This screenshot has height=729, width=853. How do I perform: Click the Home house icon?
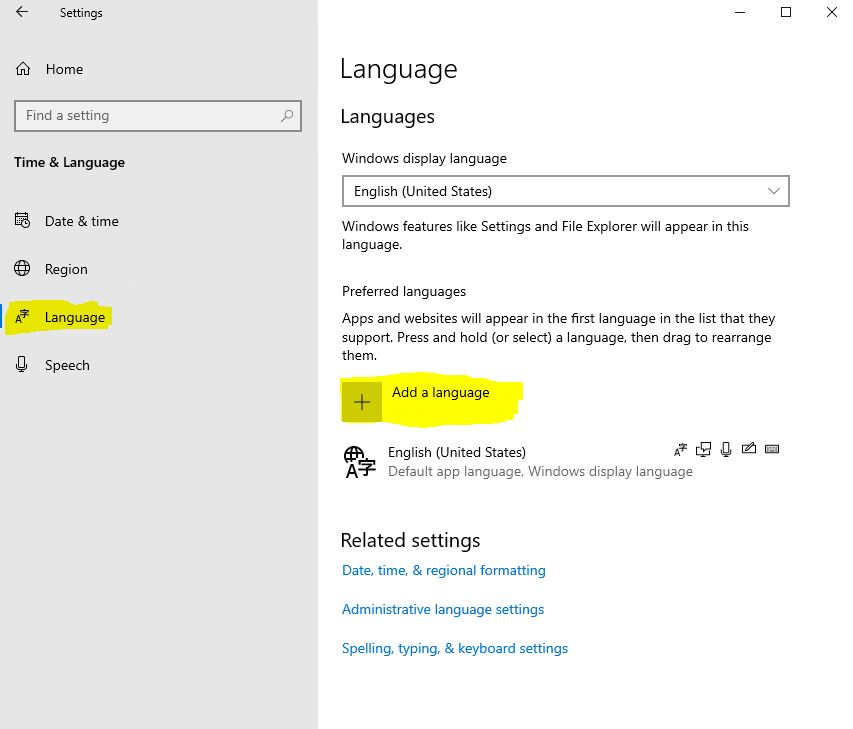pyautogui.click(x=23, y=69)
